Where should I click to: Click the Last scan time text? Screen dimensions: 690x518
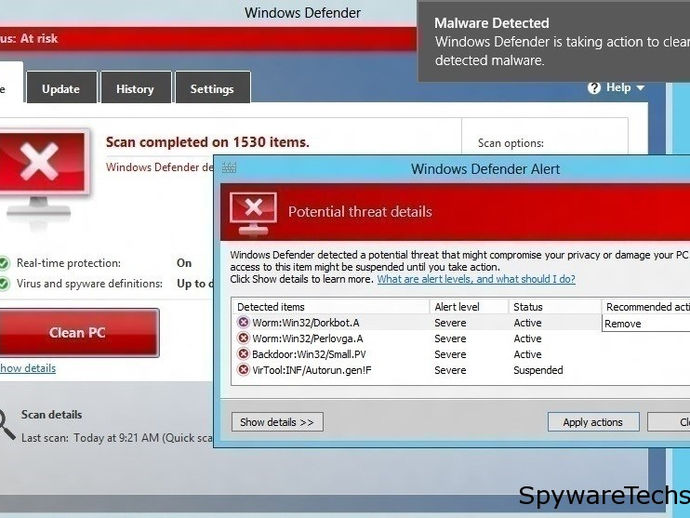[117, 438]
